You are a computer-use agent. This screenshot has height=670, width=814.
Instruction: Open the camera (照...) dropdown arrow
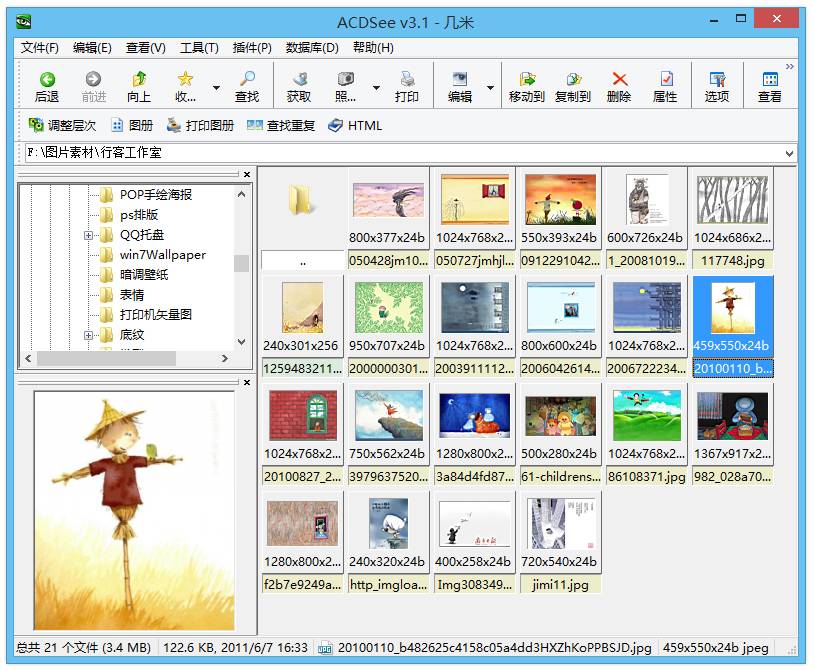click(376, 88)
